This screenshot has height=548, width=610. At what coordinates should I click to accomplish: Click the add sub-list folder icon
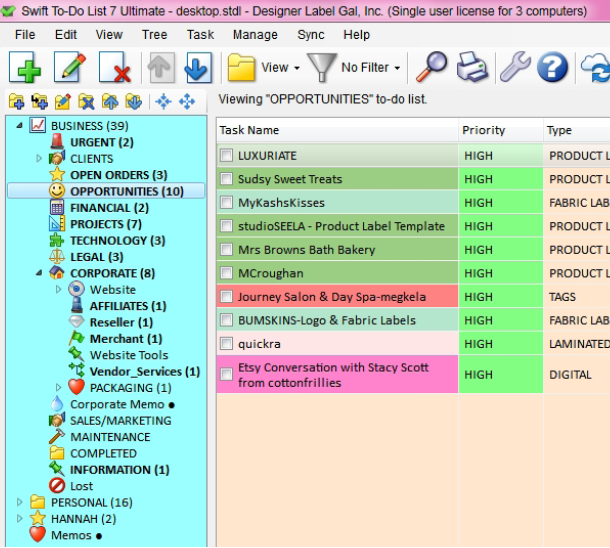40,102
